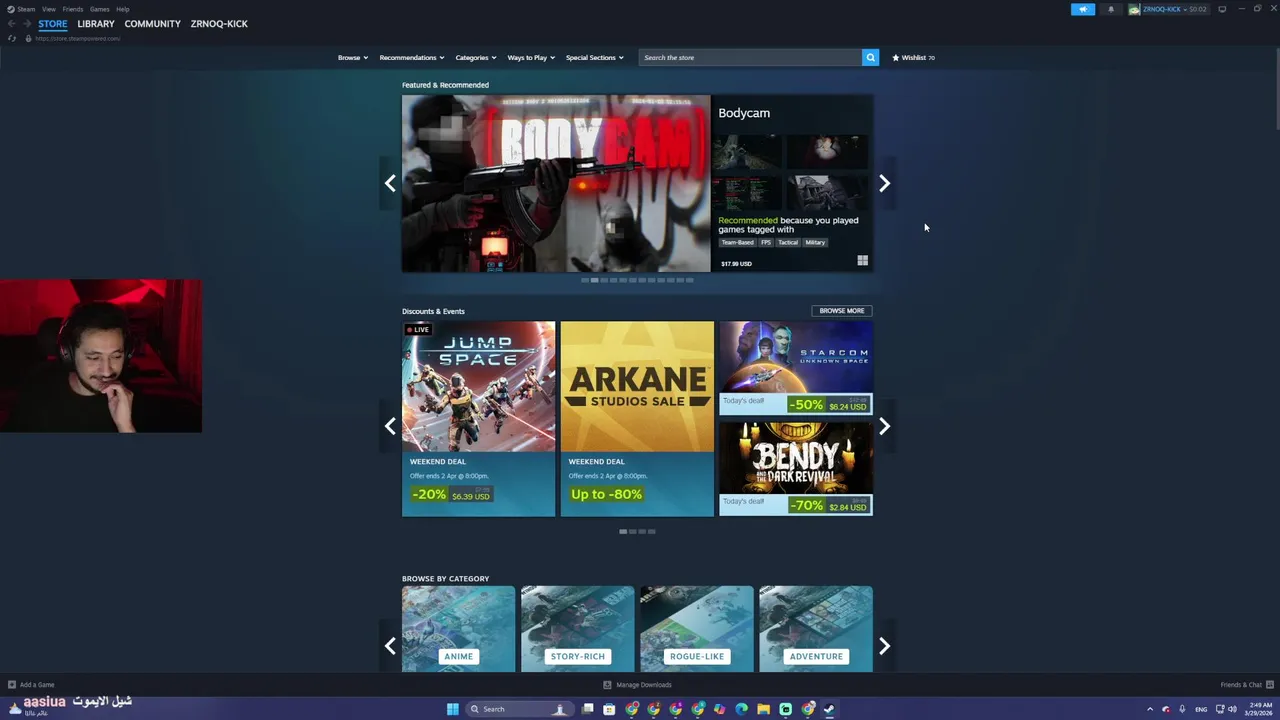
Task: Click the Add a Game plus icon
Action: pyautogui.click(x=12, y=685)
